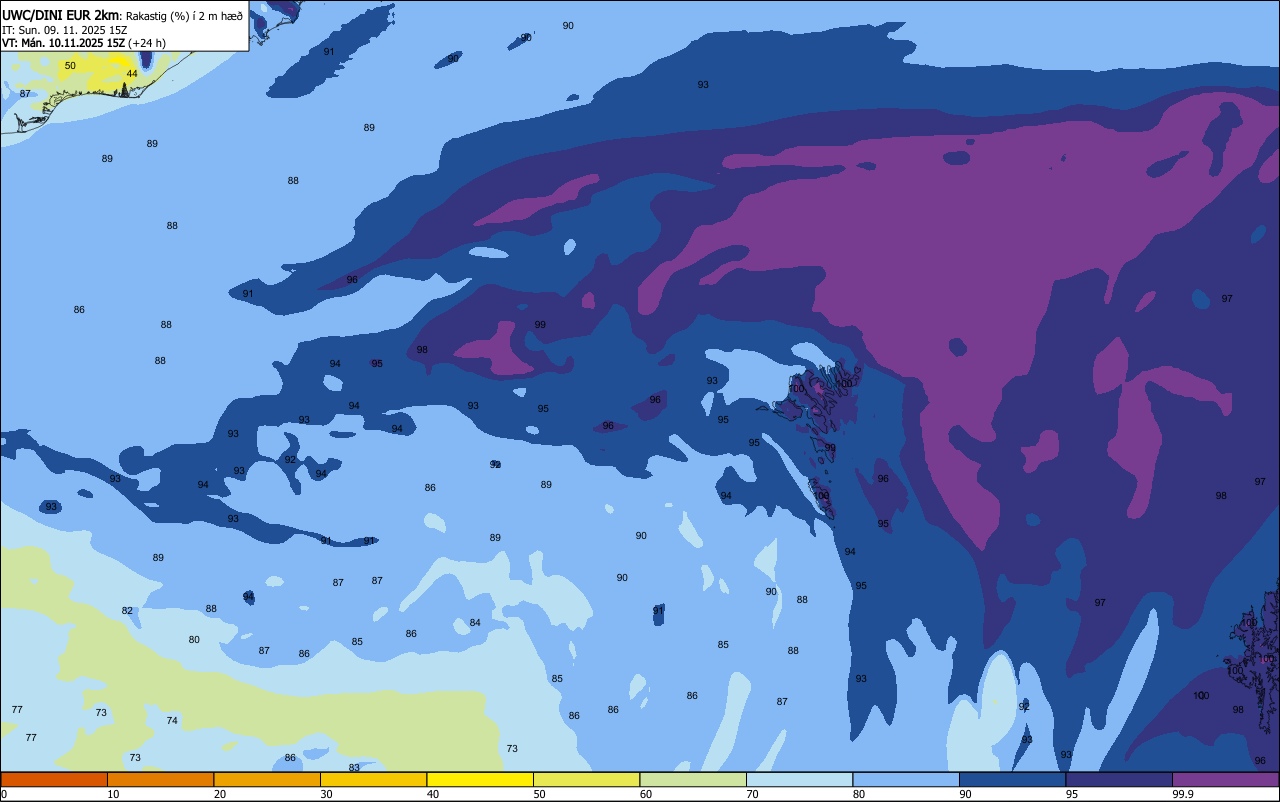Viewport: 1280px width, 802px height.
Task: Click the dark orange 0–10 legend color segment
Action: (x=54, y=780)
